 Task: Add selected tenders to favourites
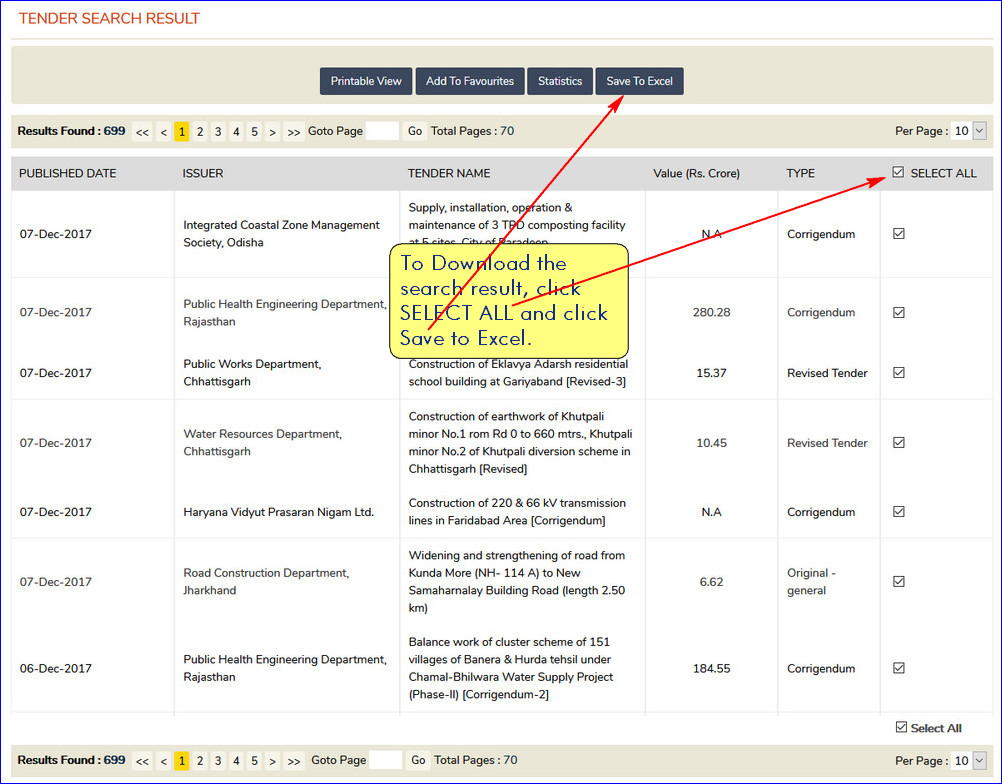469,81
